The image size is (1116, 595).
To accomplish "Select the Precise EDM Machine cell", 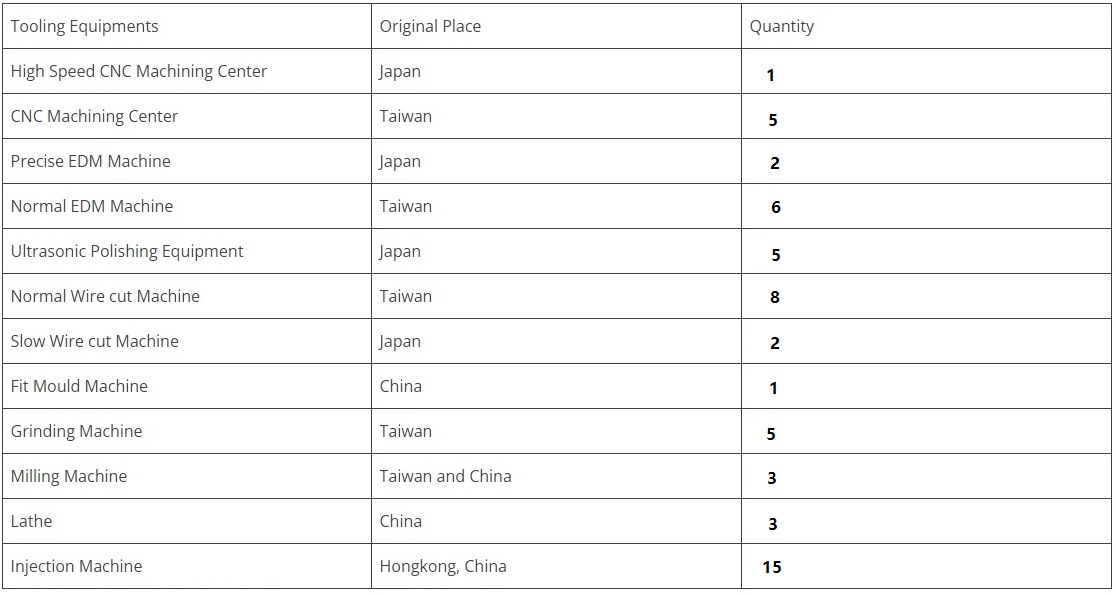I will coord(90,162).
